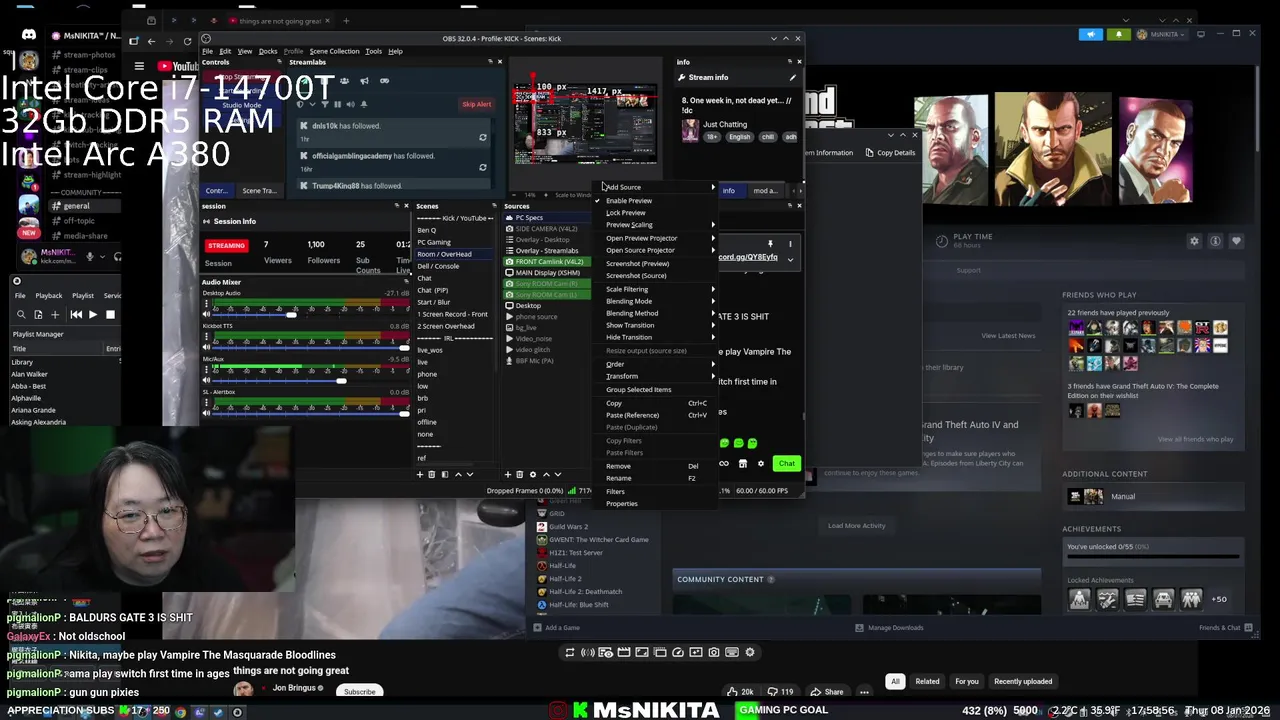The width and height of the screenshot is (1280, 720).
Task: Click the loop icon in the bottom toolbar
Action: [570, 652]
